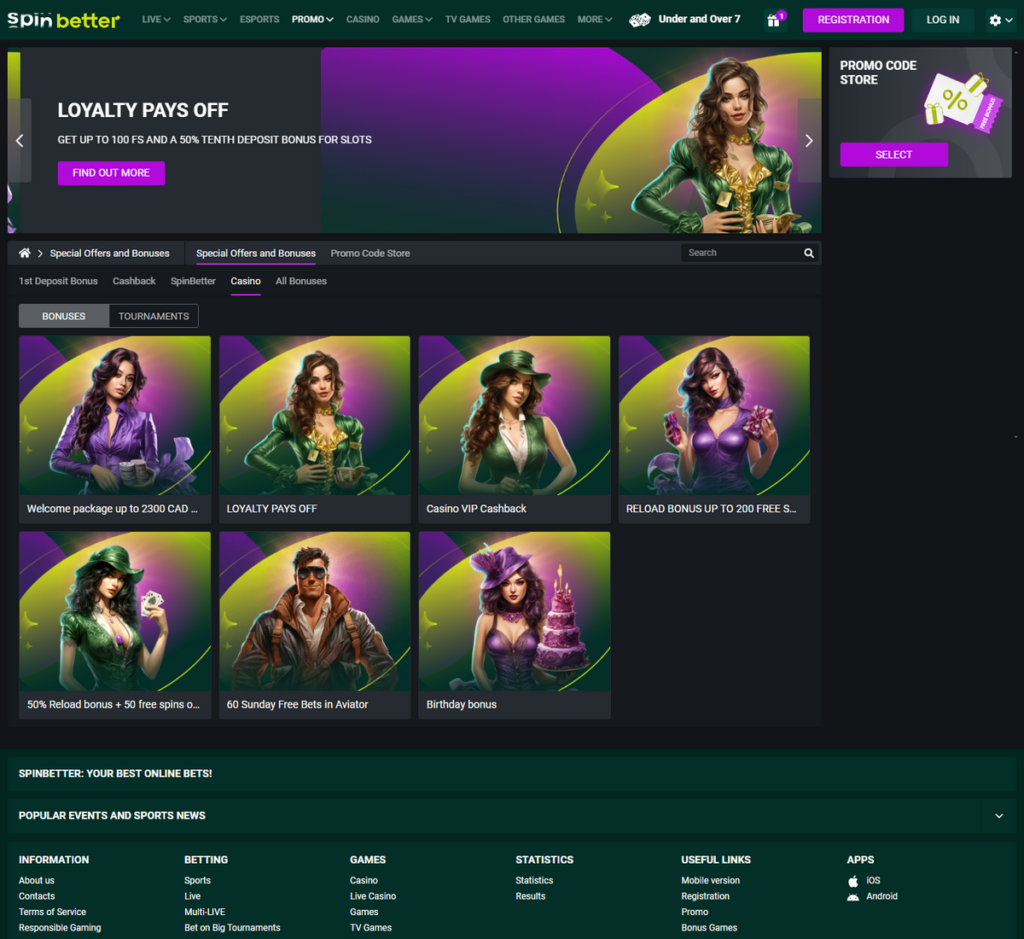Viewport: 1024px width, 939px height.
Task: Select the 1st Deposit Bonus filter
Action: pyautogui.click(x=58, y=281)
